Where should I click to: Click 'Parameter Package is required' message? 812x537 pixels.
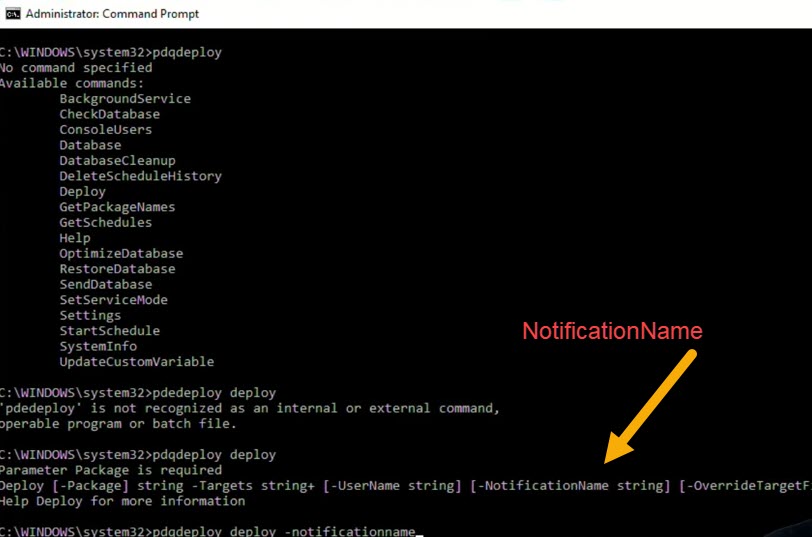(x=111, y=470)
